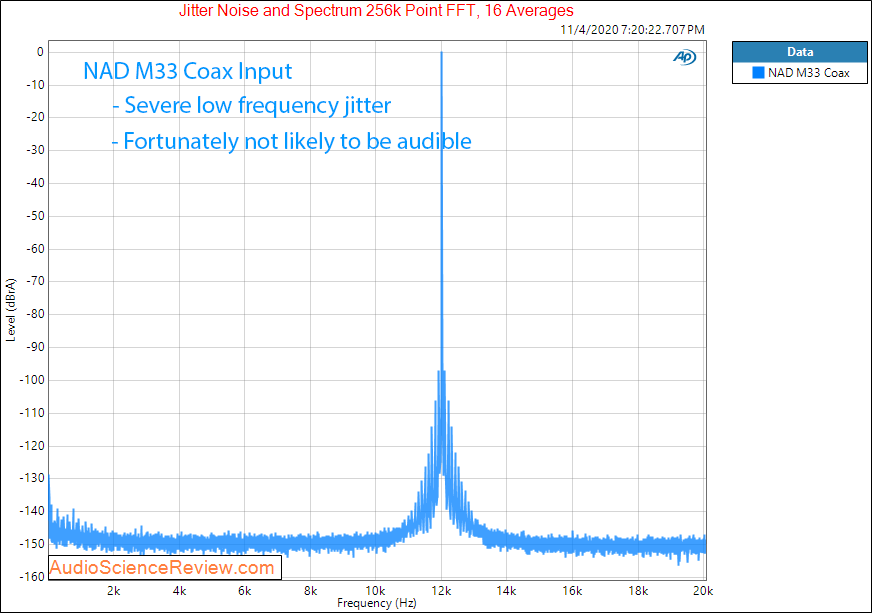The height and width of the screenshot is (613, 872).
Task: Click the 12 kHz spectrum peak top
Action: (442, 53)
